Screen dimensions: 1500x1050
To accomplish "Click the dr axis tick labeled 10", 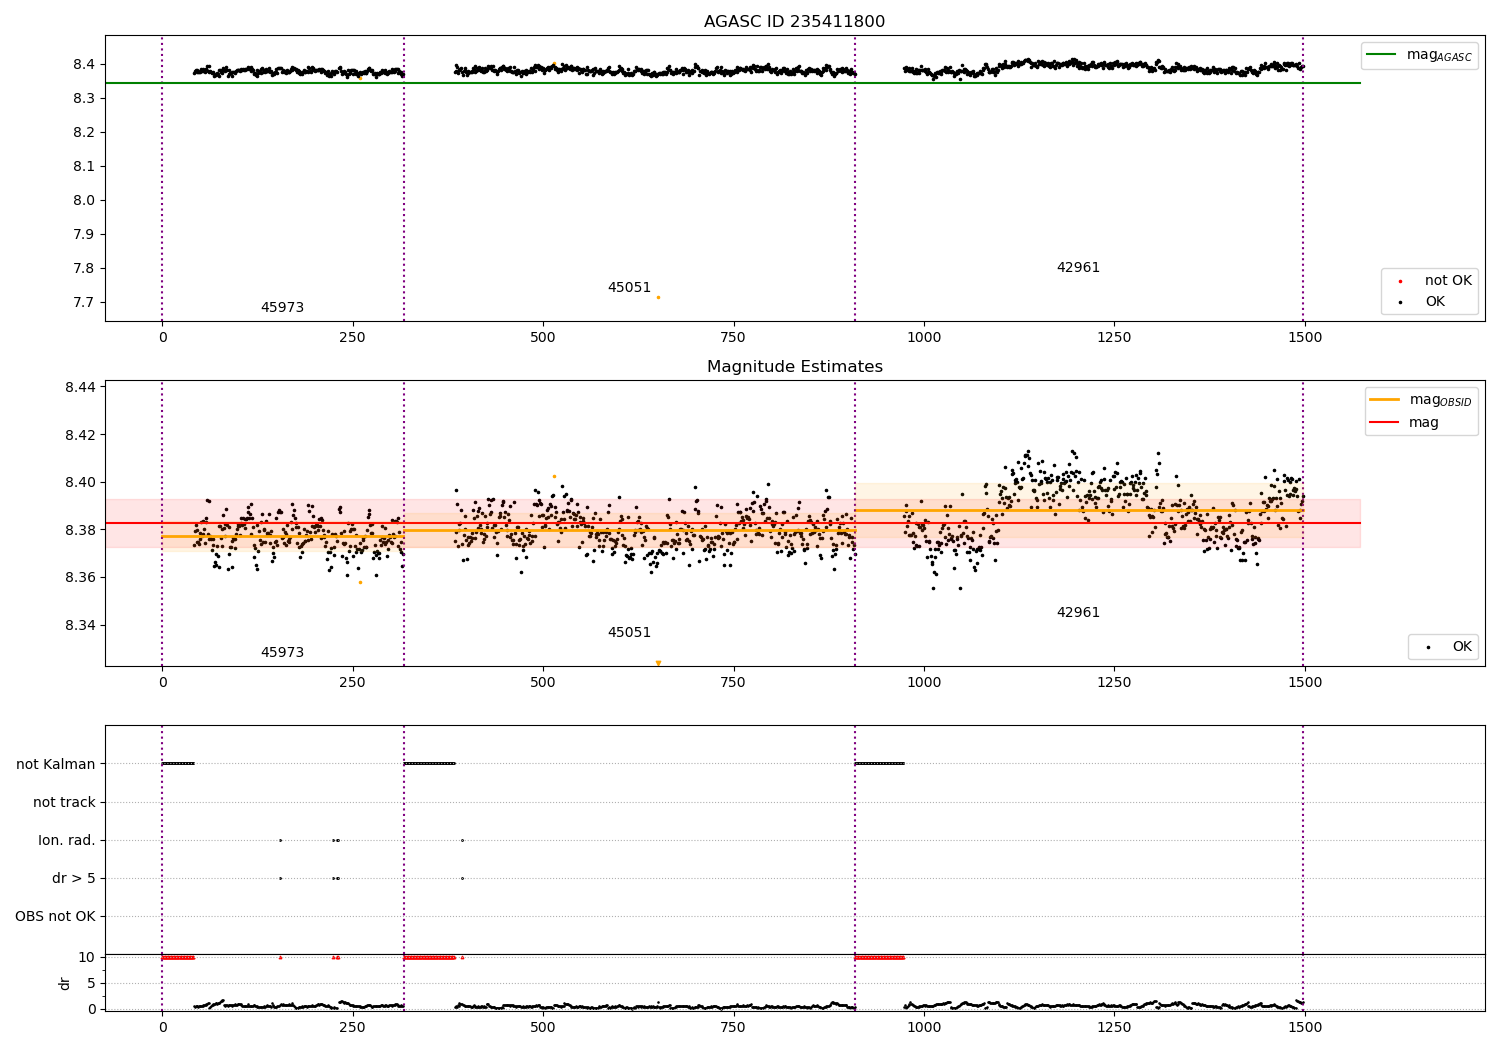I will [87, 958].
